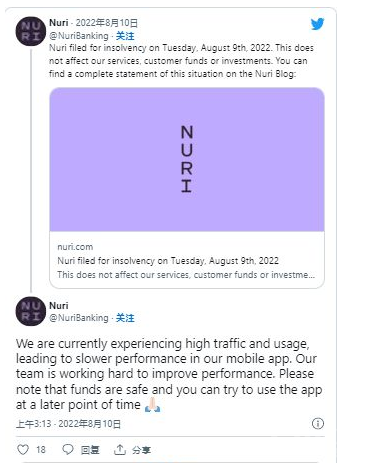The width and height of the screenshot is (380, 463).
Task: Click the 分享 share label
Action: 141,450
